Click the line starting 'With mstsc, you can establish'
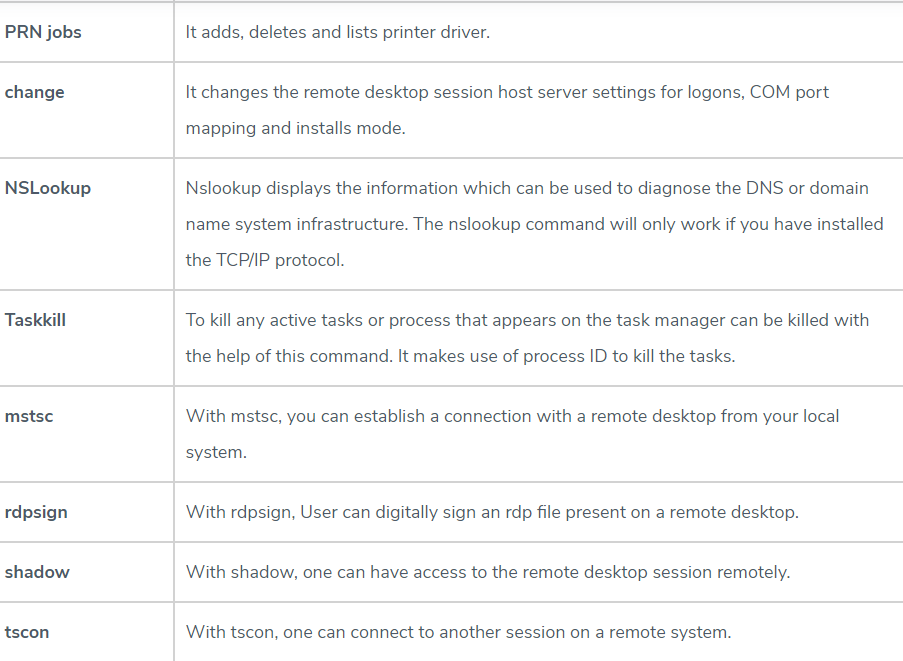Image resolution: width=903 pixels, height=661 pixels. tap(512, 416)
